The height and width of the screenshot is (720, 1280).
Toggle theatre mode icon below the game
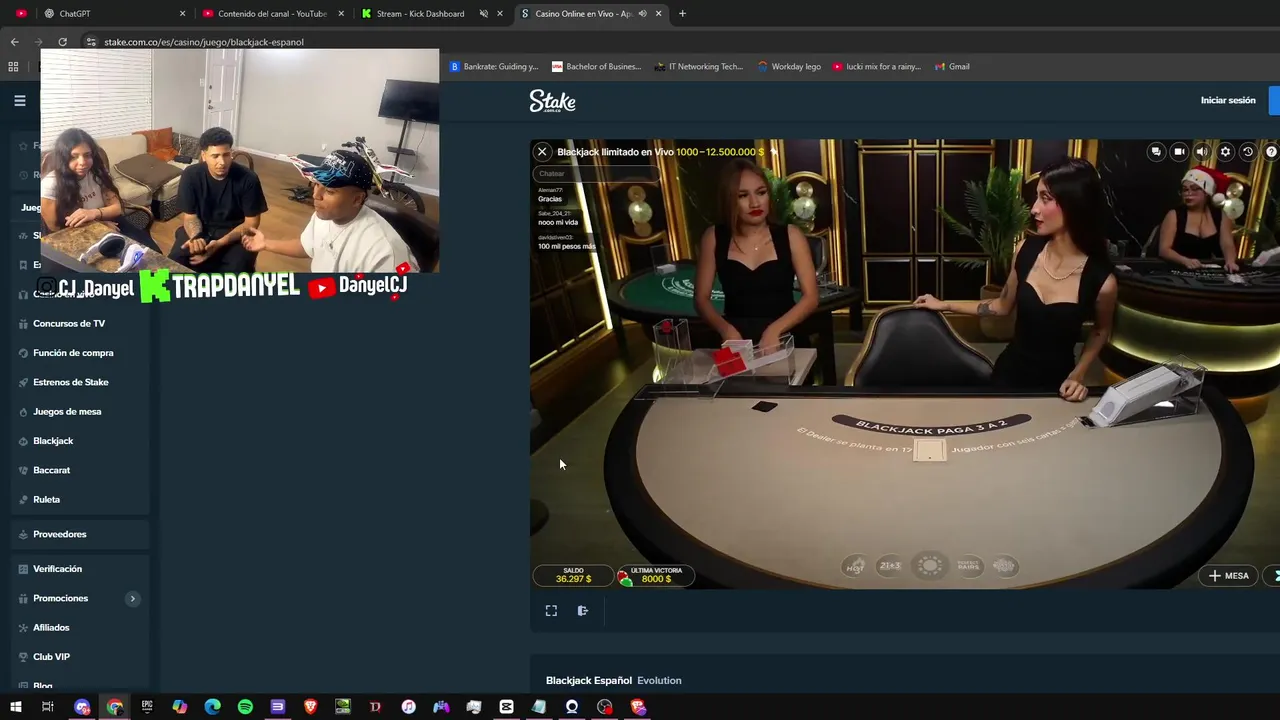[583, 611]
